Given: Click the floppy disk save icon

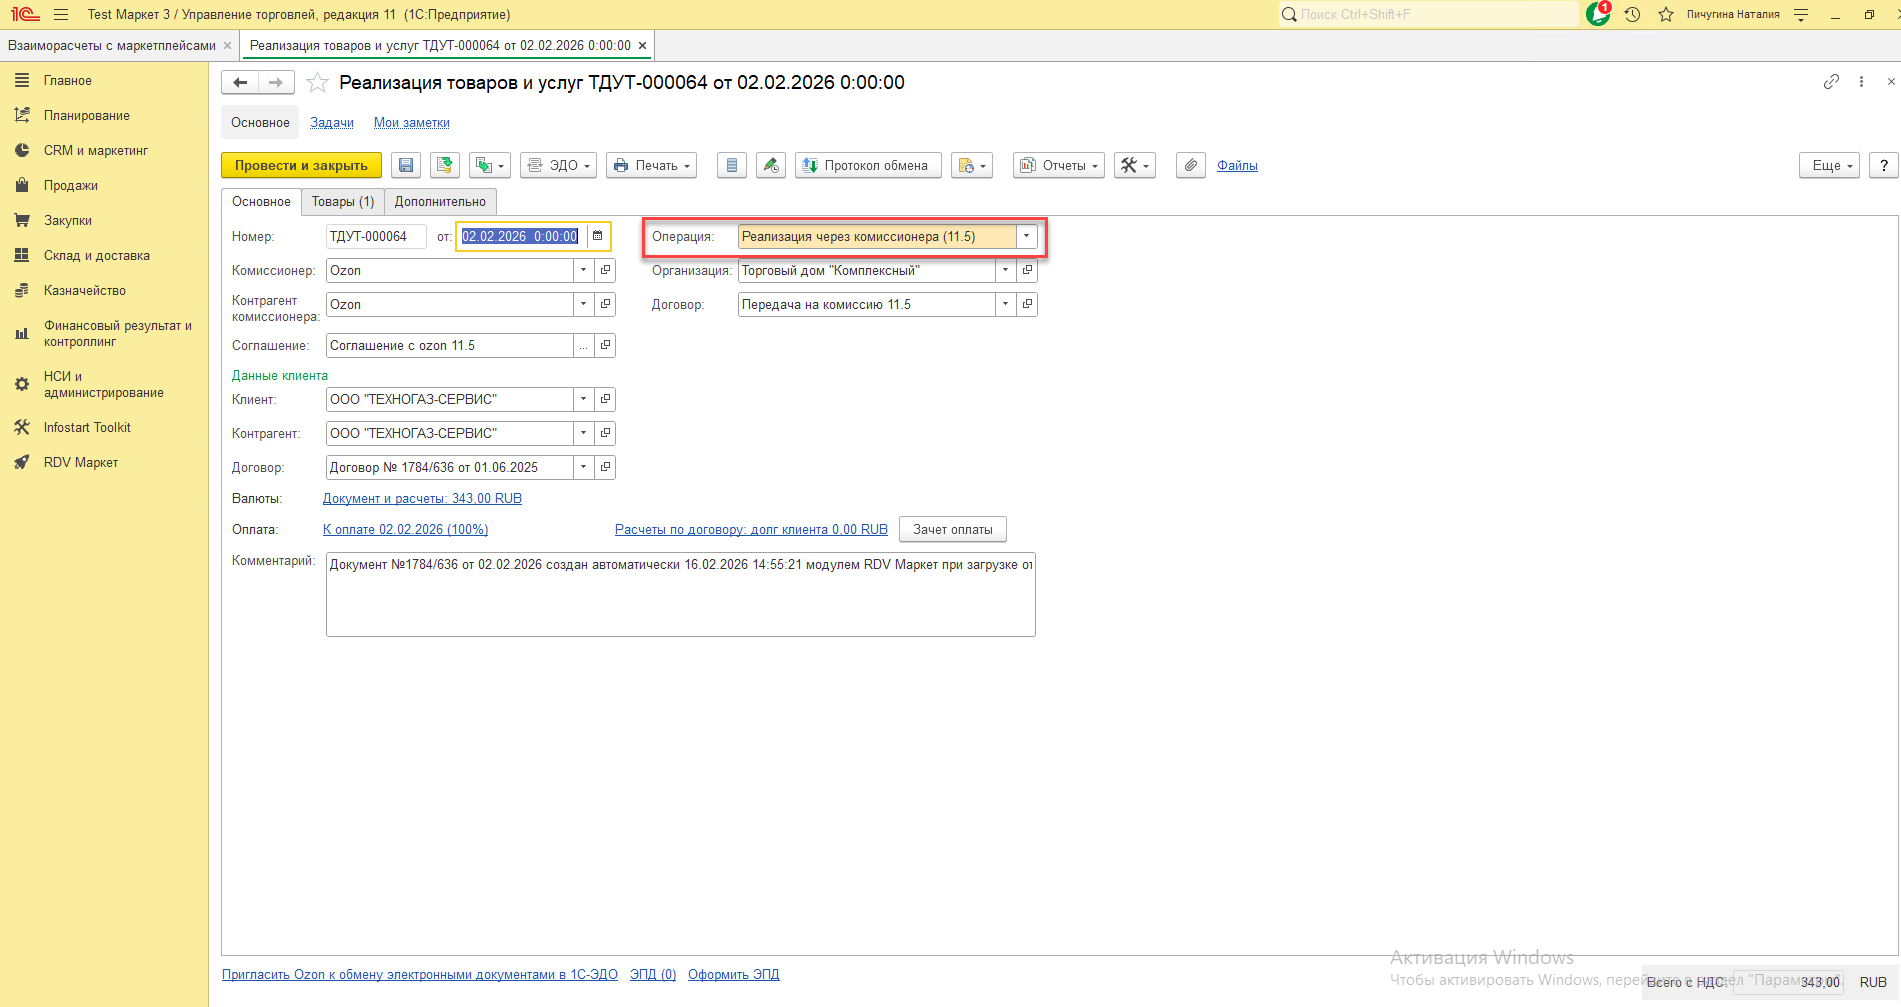Looking at the screenshot, I should (x=406, y=166).
